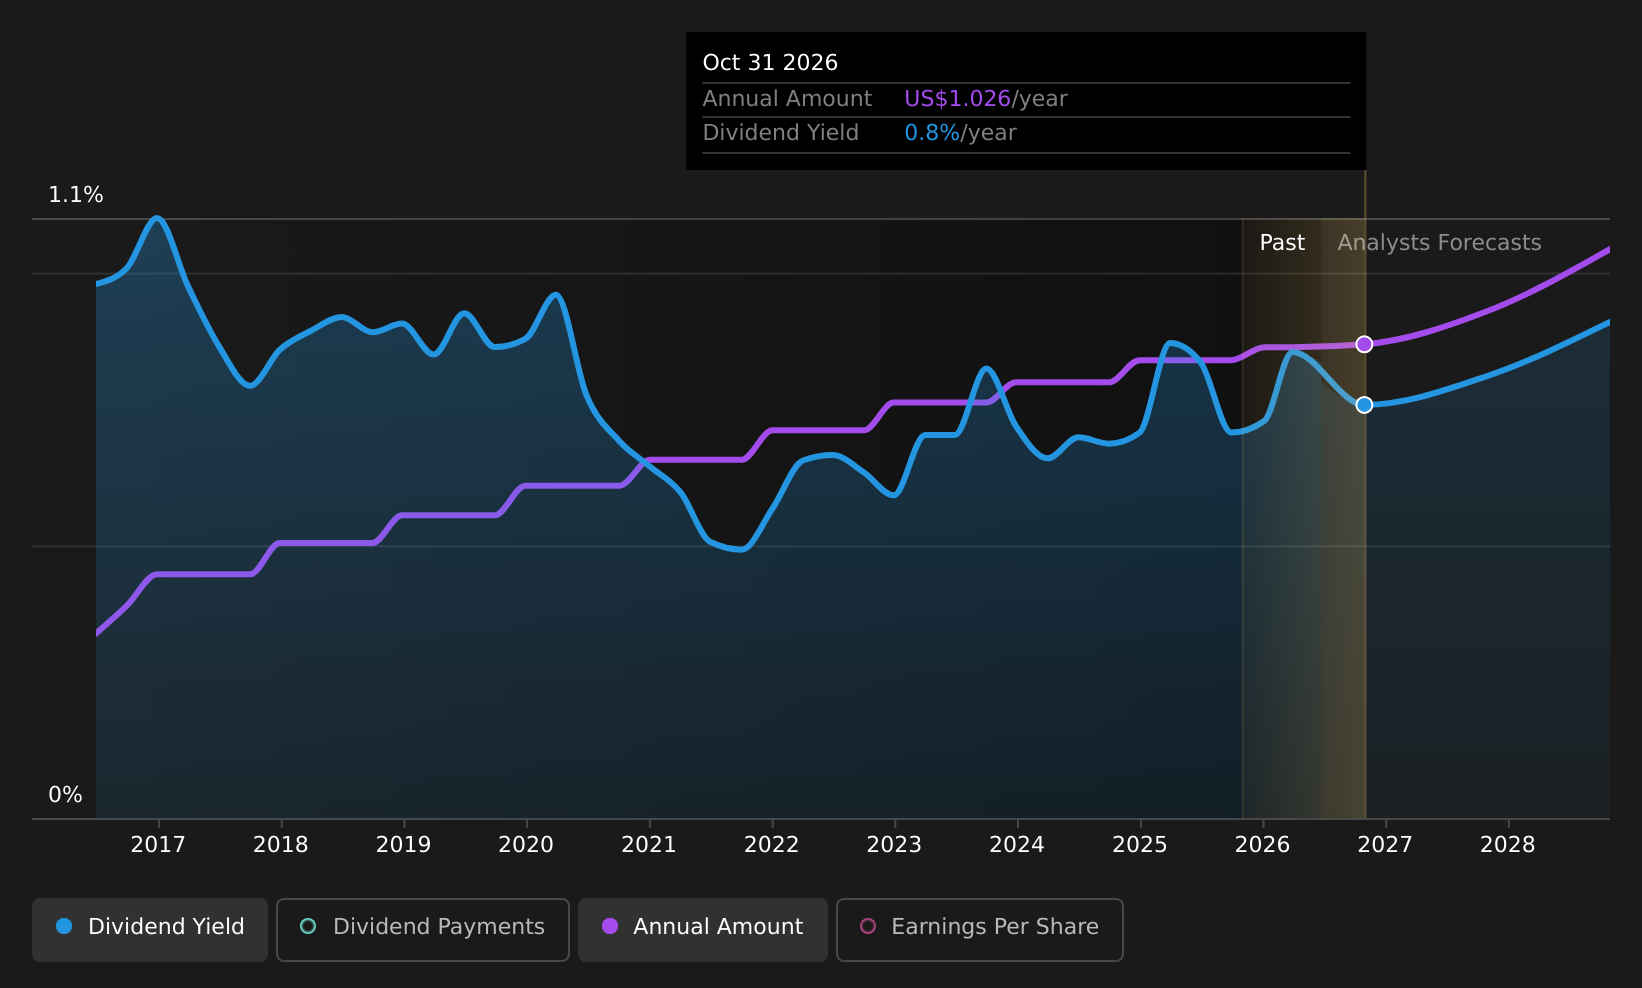1642x988 pixels.
Task: Click the hollow pink Earnings Per Share dot
Action: (868, 927)
